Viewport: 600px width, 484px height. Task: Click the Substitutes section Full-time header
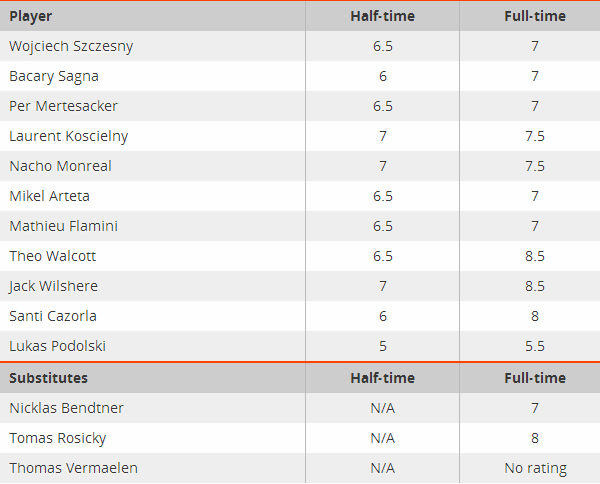[x=535, y=378]
